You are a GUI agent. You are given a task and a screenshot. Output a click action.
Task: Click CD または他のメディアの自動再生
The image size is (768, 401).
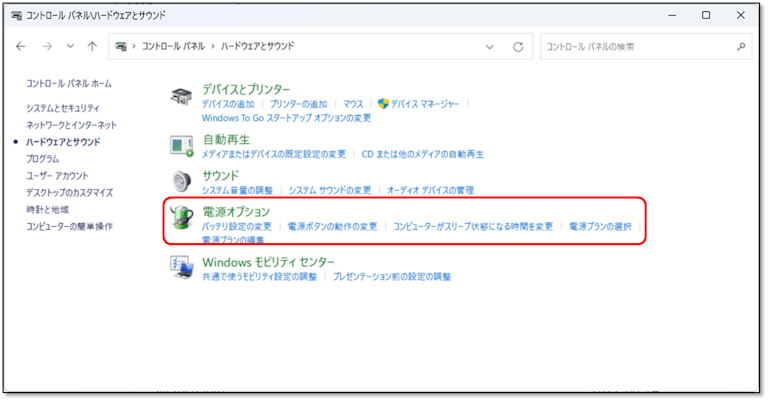(423, 154)
